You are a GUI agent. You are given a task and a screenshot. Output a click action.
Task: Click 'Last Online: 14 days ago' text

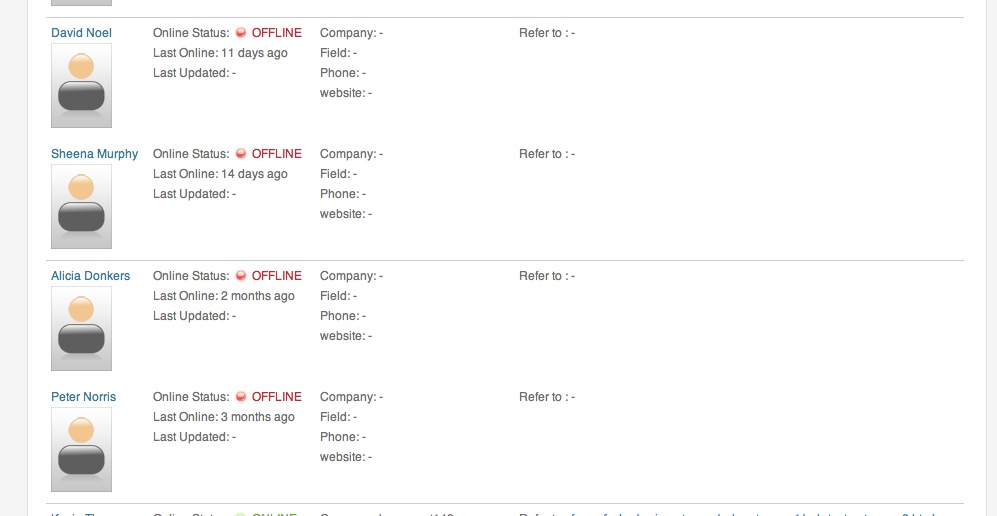[x=220, y=174]
